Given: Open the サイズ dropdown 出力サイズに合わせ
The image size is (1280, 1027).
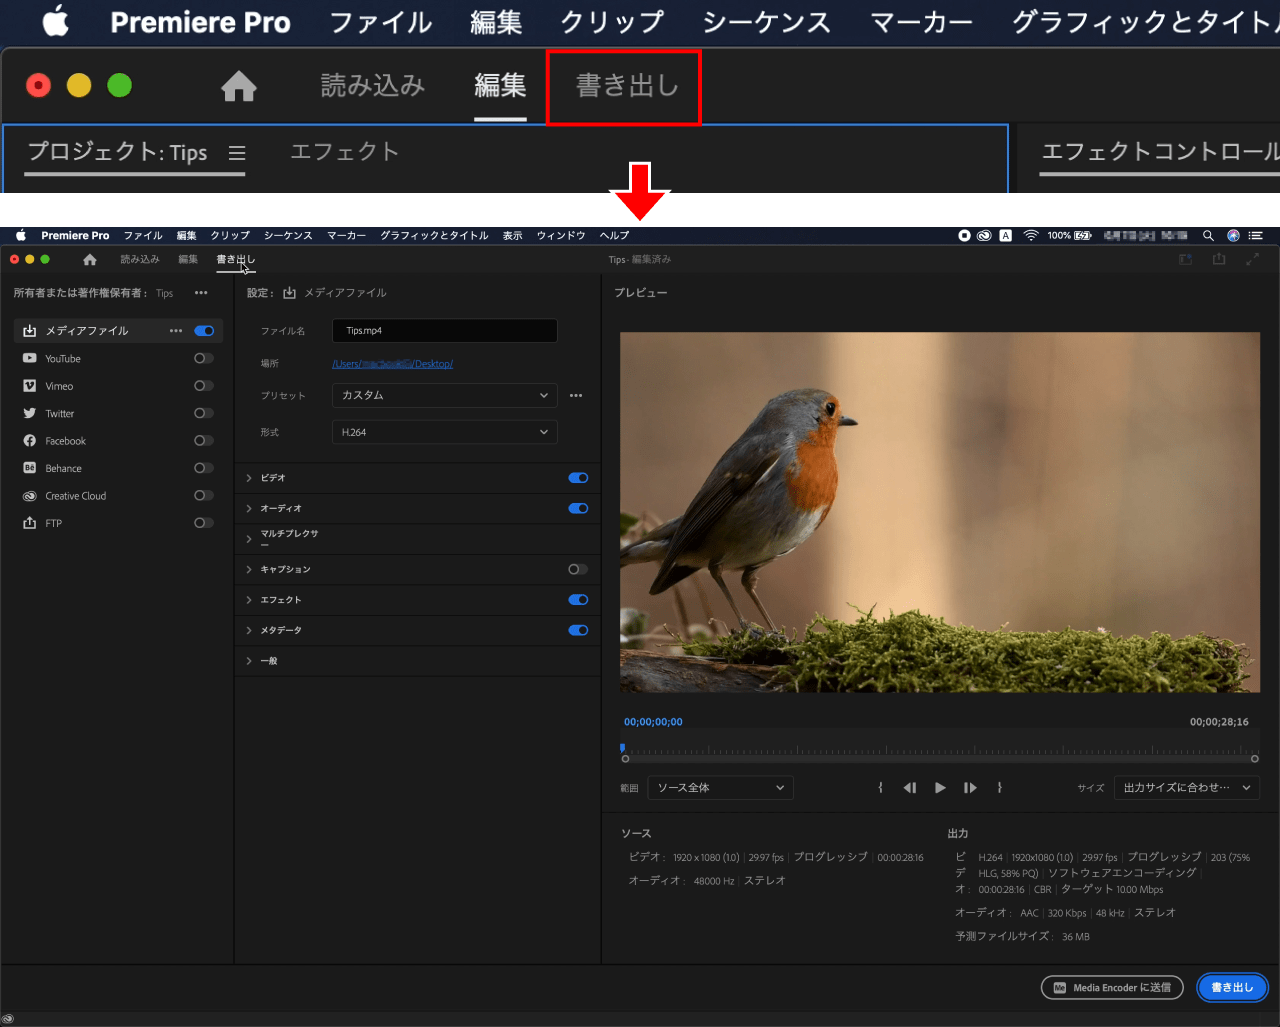Looking at the screenshot, I should (x=1187, y=788).
